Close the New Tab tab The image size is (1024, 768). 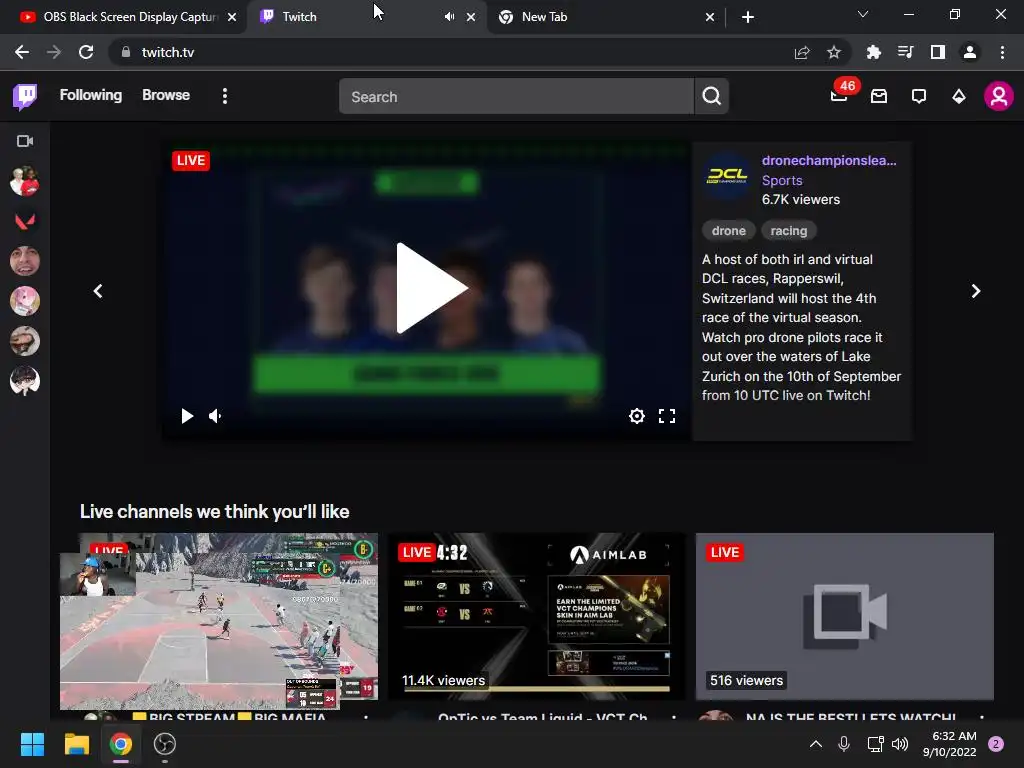[x=710, y=18]
